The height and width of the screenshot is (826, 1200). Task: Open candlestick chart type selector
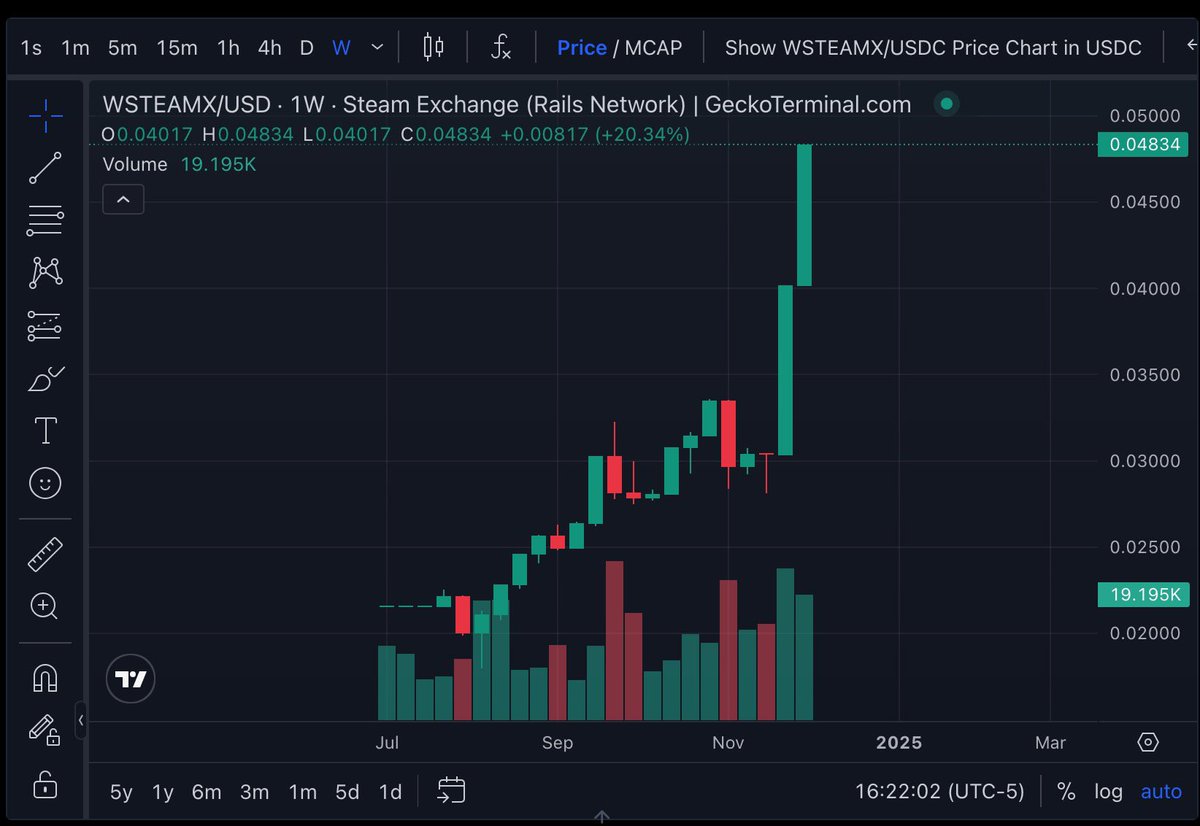click(x=433, y=47)
